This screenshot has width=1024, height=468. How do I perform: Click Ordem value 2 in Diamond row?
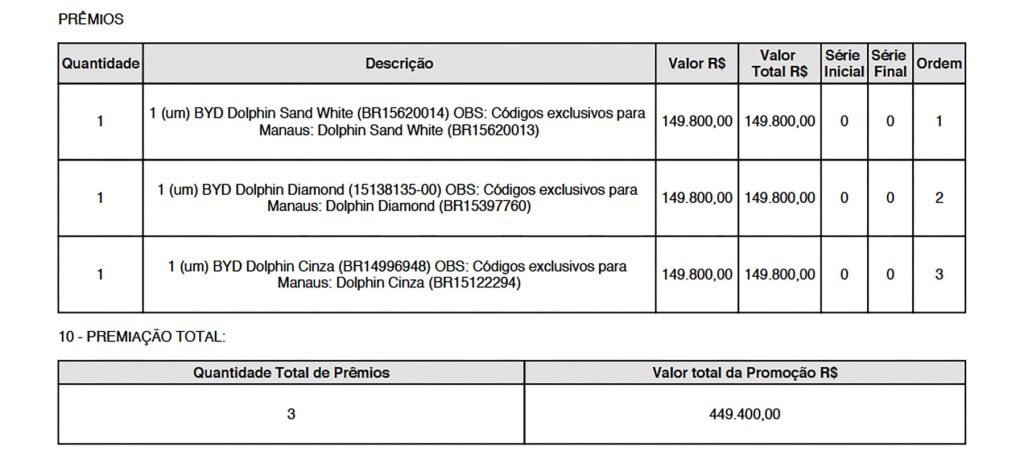939,198
